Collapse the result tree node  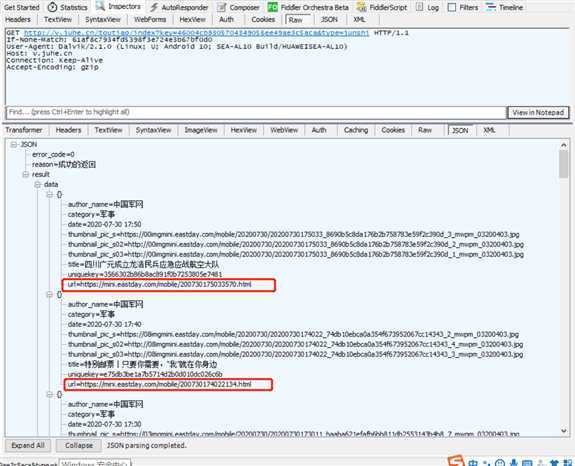point(26,175)
